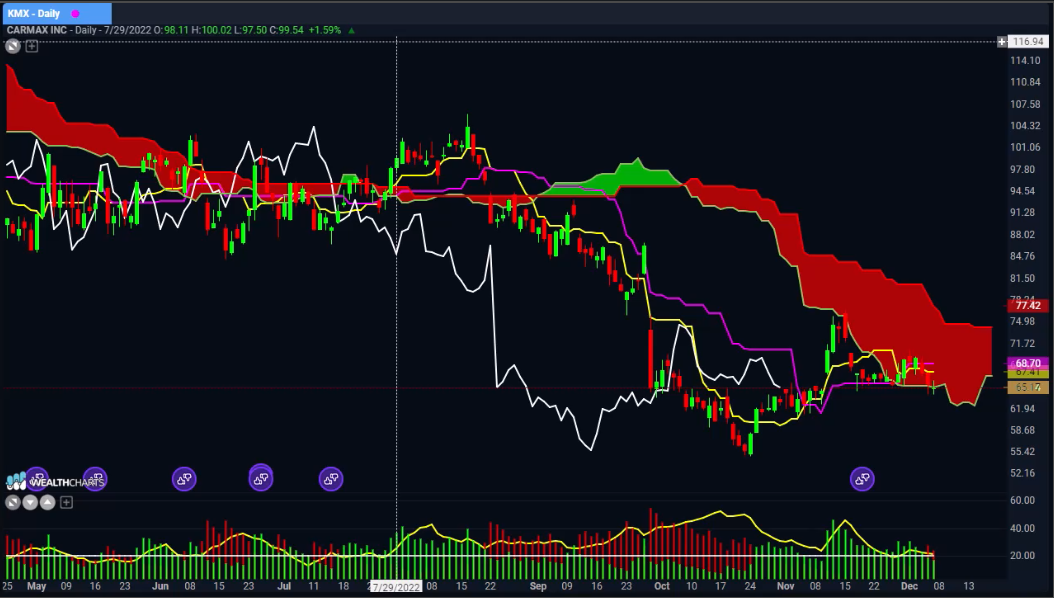Click the plus icon on the price pane
The image size is (1054, 598).
point(32,46)
